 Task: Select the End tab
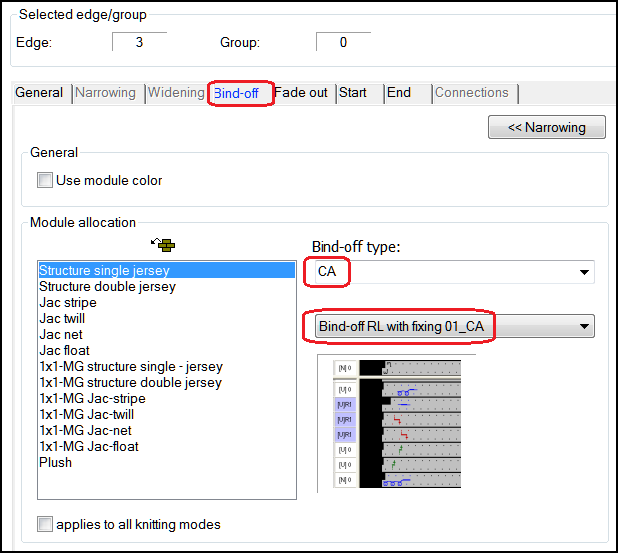(399, 93)
